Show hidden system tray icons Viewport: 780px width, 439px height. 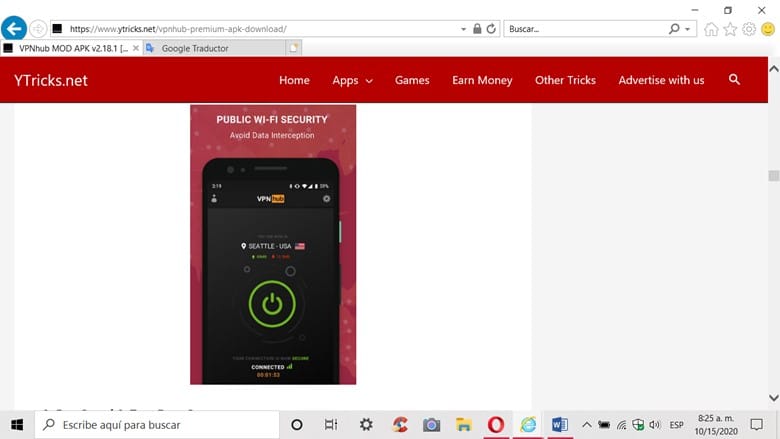click(587, 425)
